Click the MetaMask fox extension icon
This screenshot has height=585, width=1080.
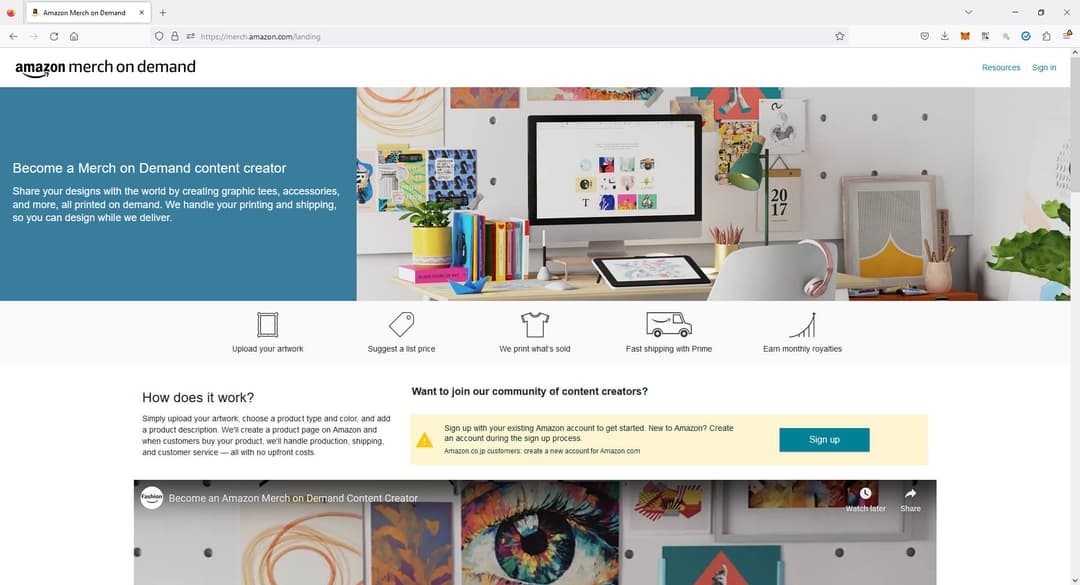coord(965,37)
